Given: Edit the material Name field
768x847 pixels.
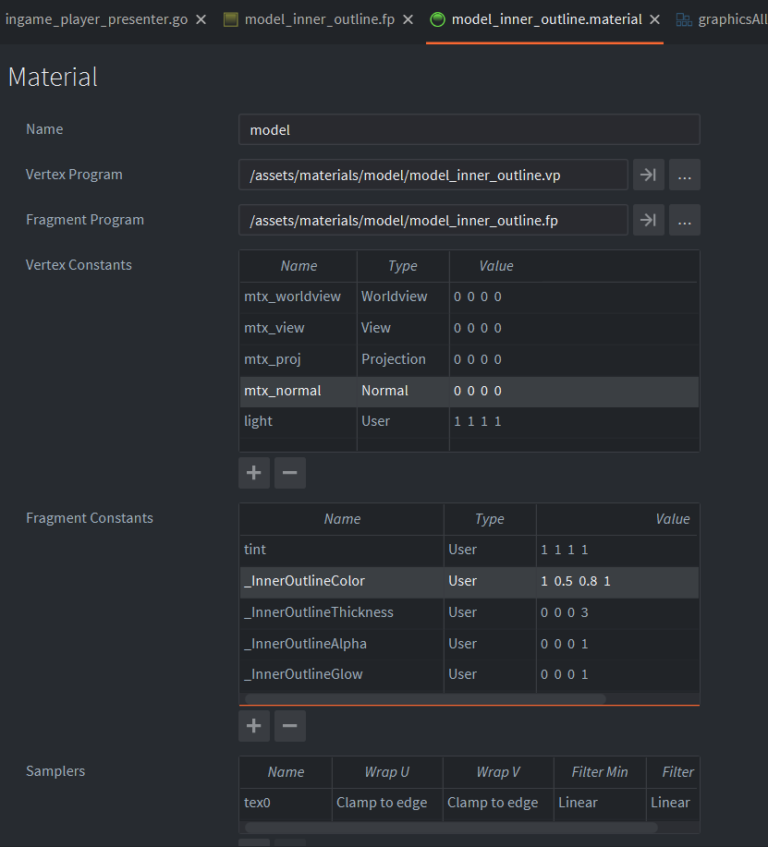Looking at the screenshot, I should 468,130.
